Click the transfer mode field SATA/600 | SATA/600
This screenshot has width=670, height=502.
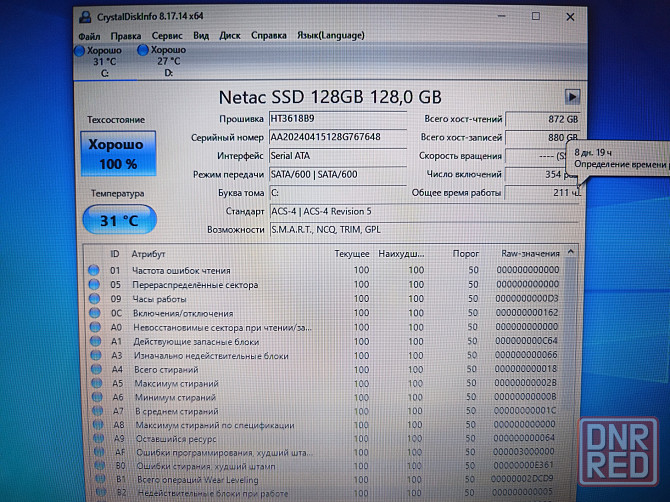(x=338, y=174)
